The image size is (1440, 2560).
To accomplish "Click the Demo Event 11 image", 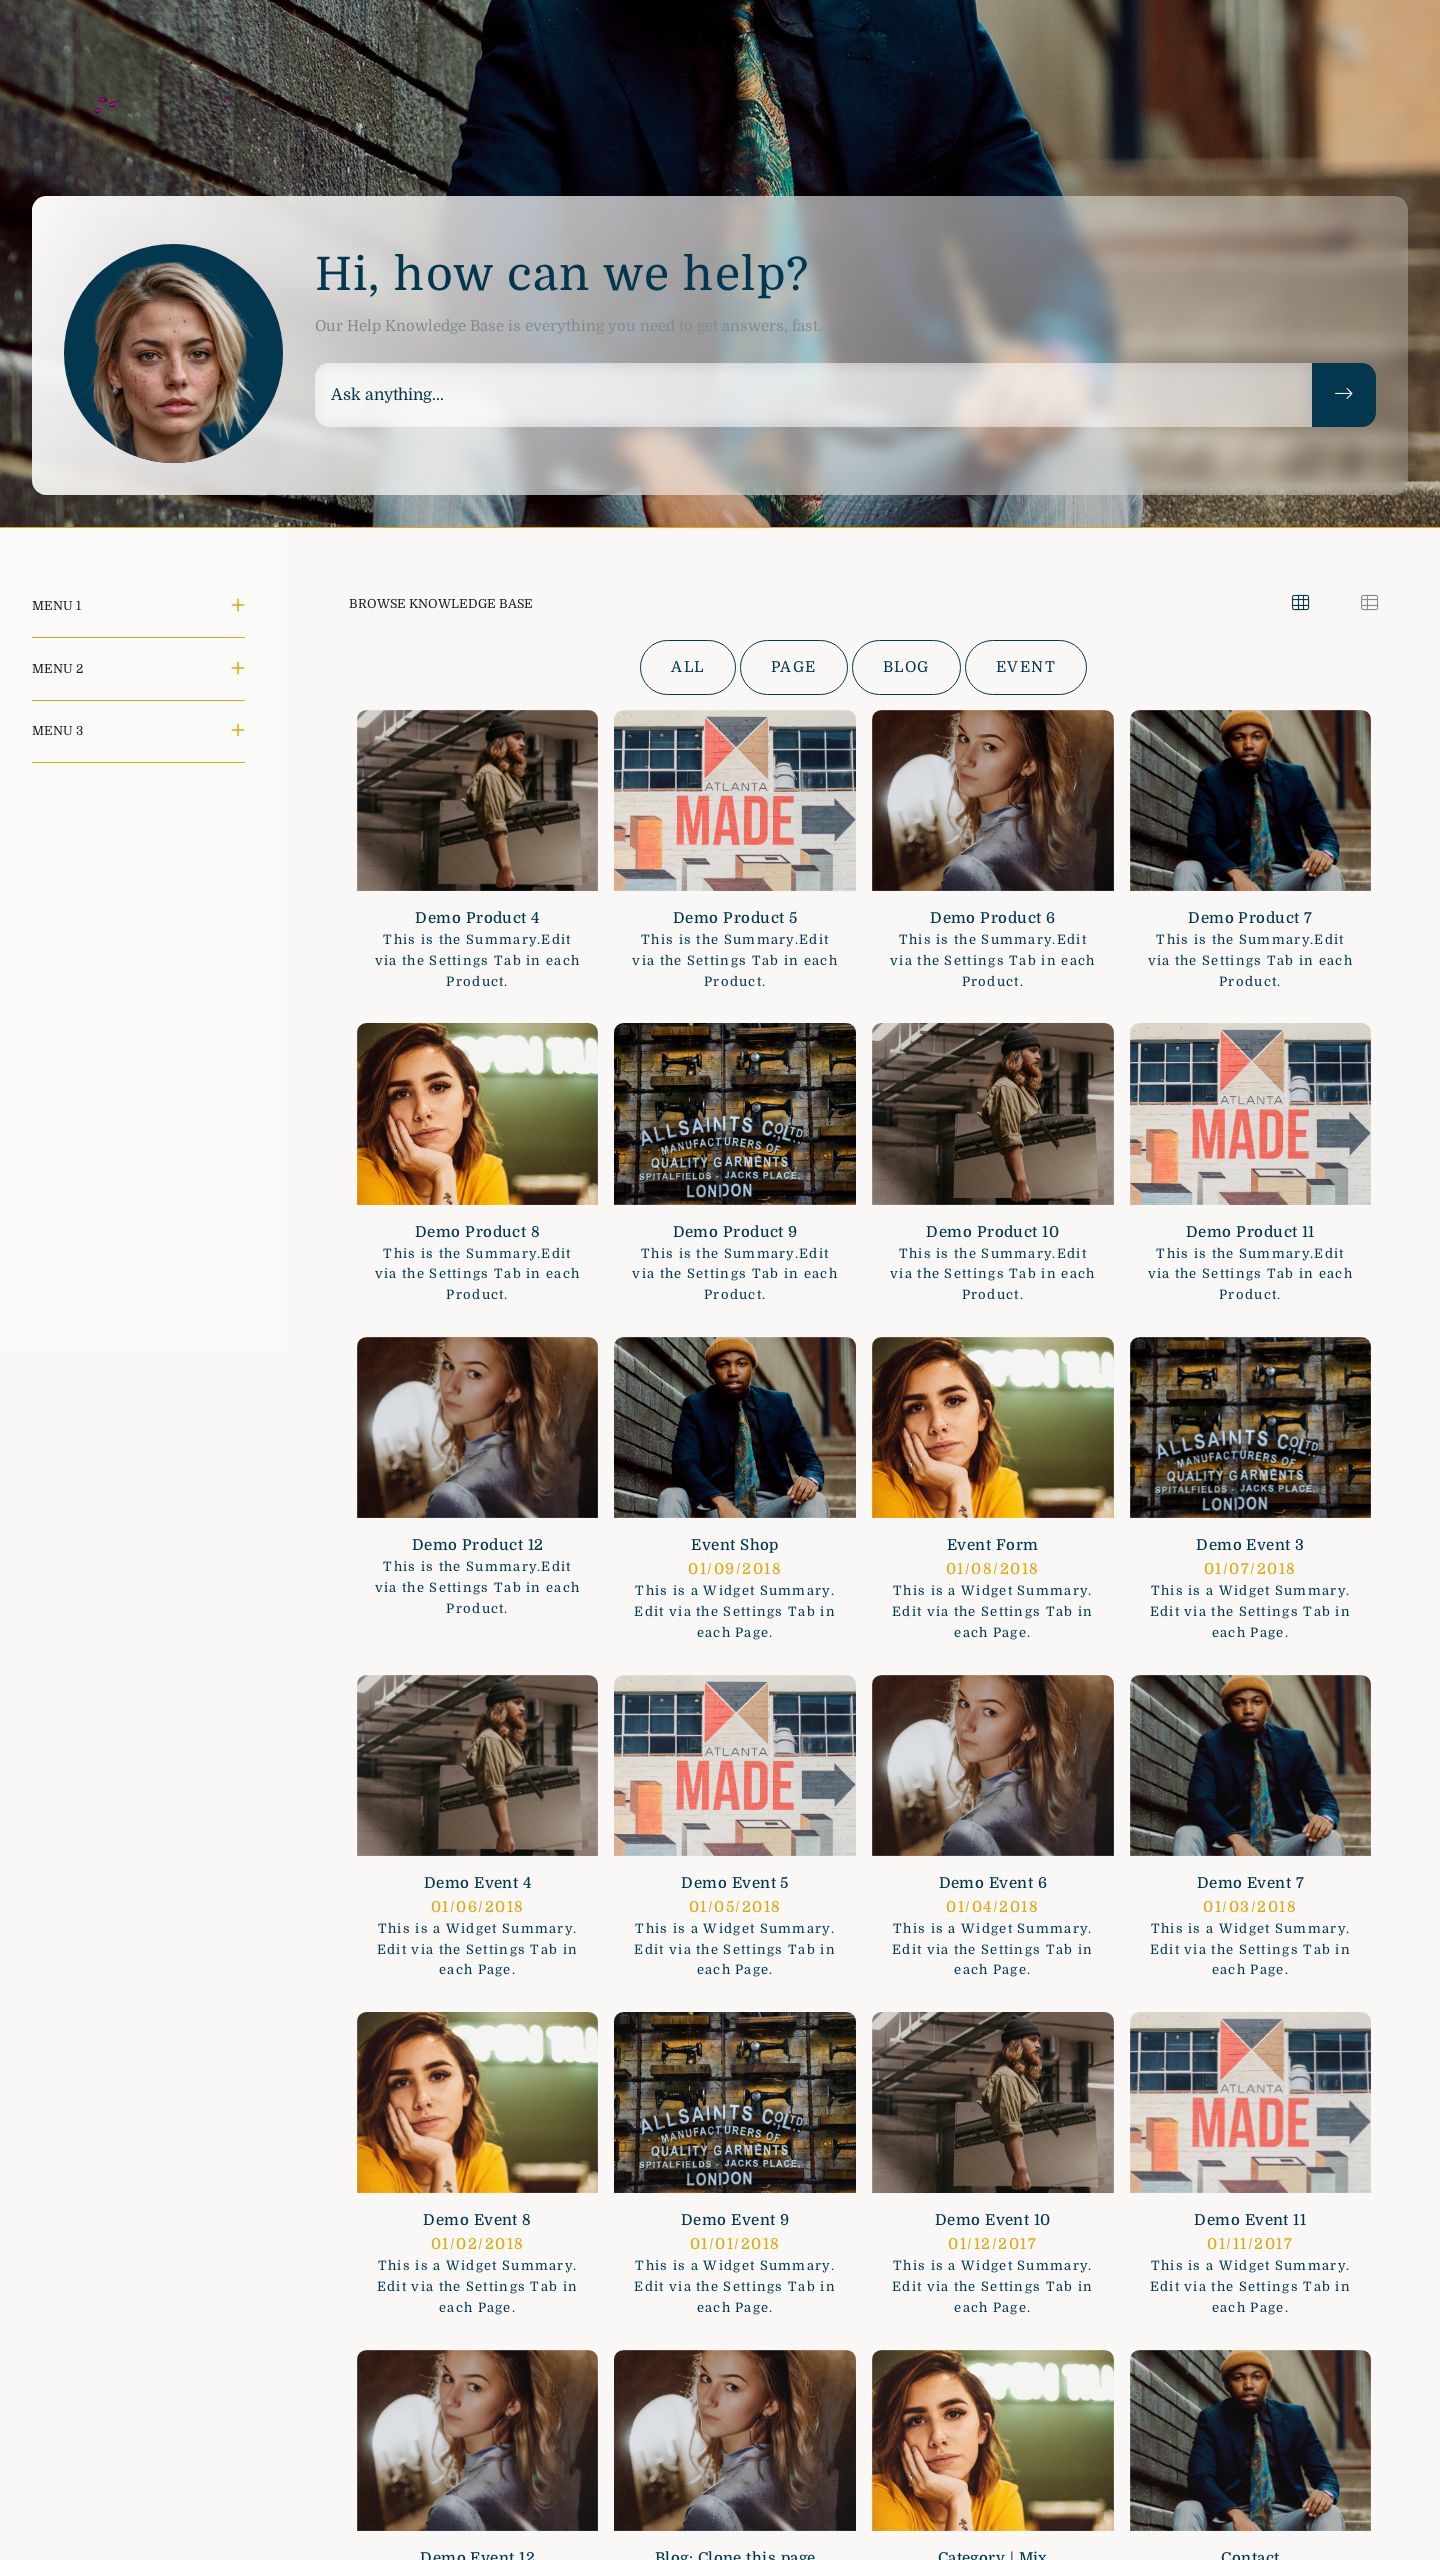I will pyautogui.click(x=1250, y=2102).
